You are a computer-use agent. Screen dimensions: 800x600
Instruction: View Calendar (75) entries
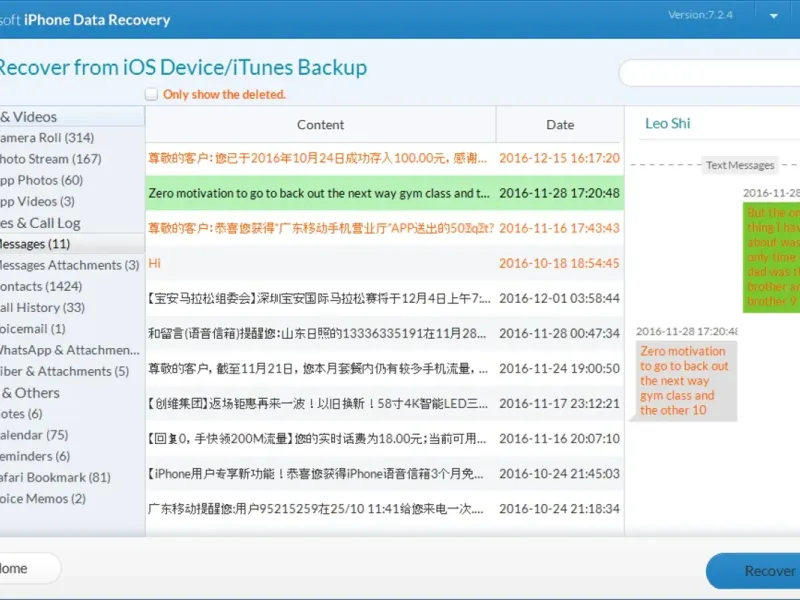34,435
